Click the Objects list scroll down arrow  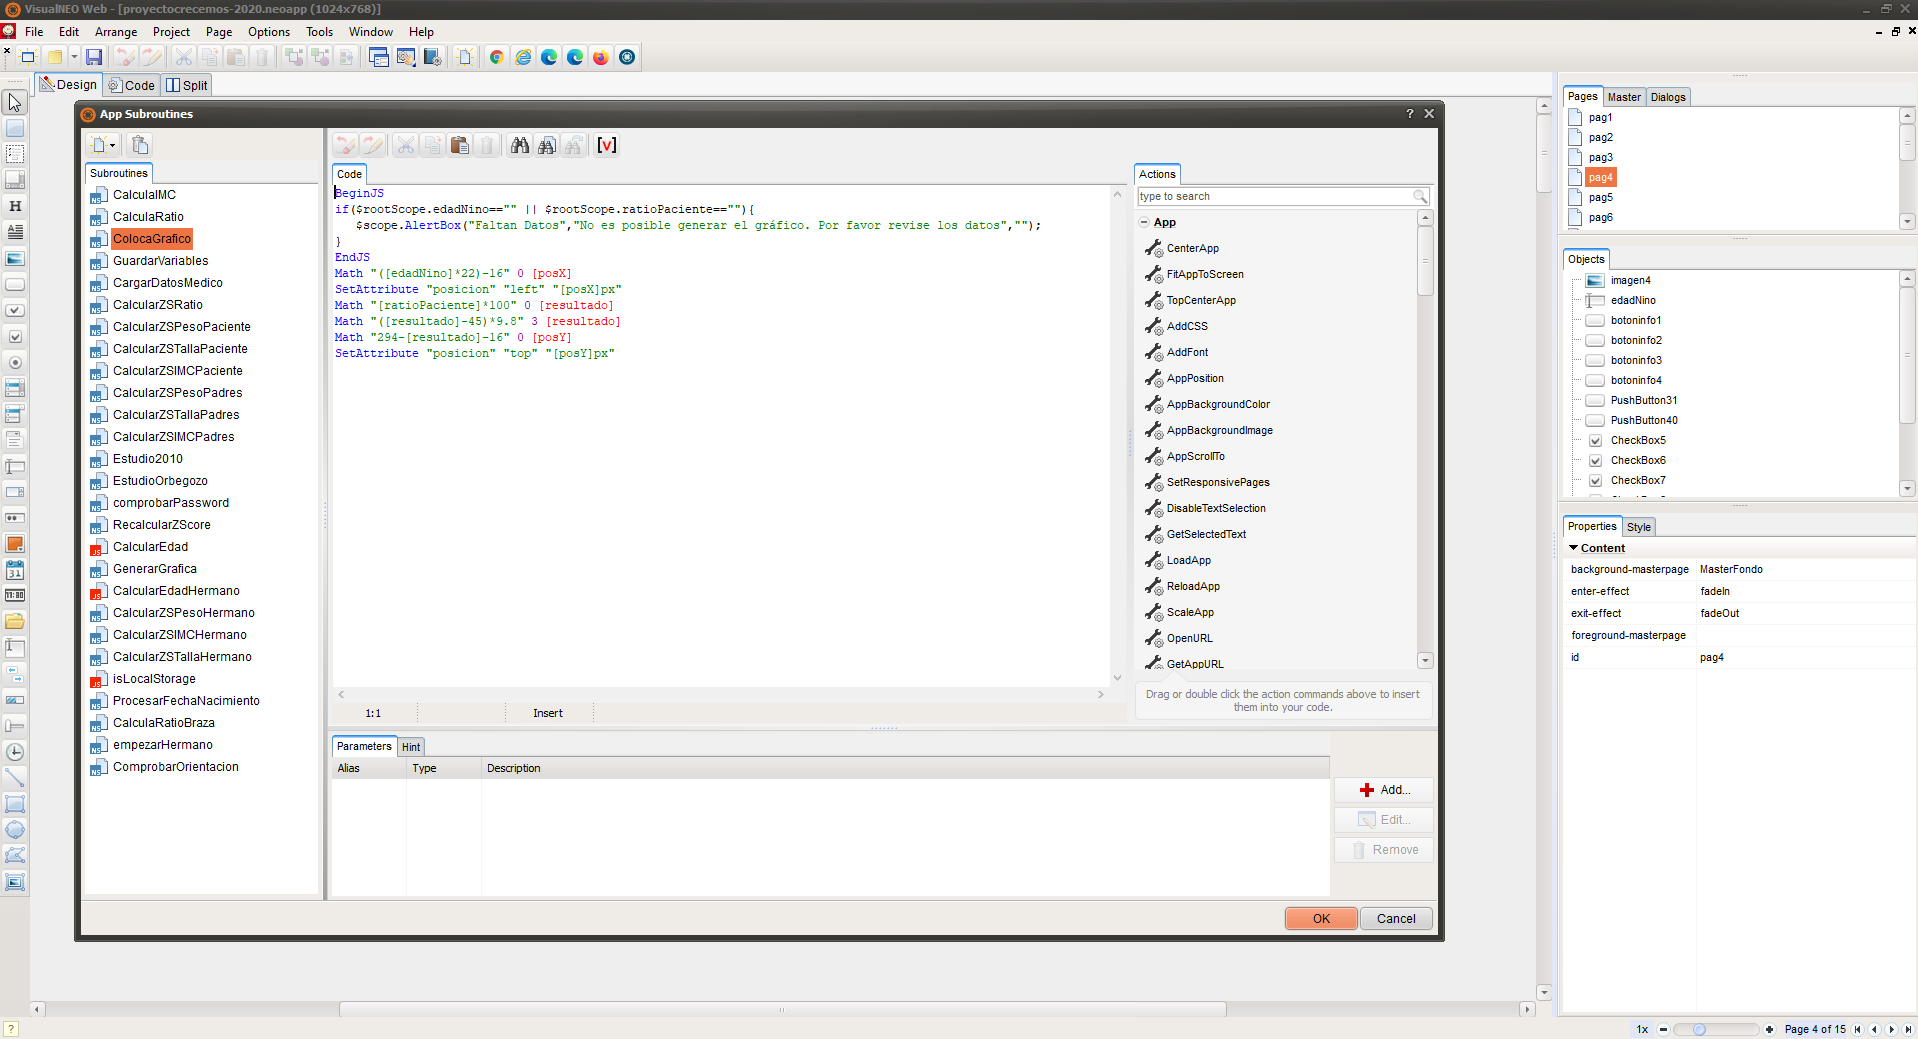coord(1907,488)
